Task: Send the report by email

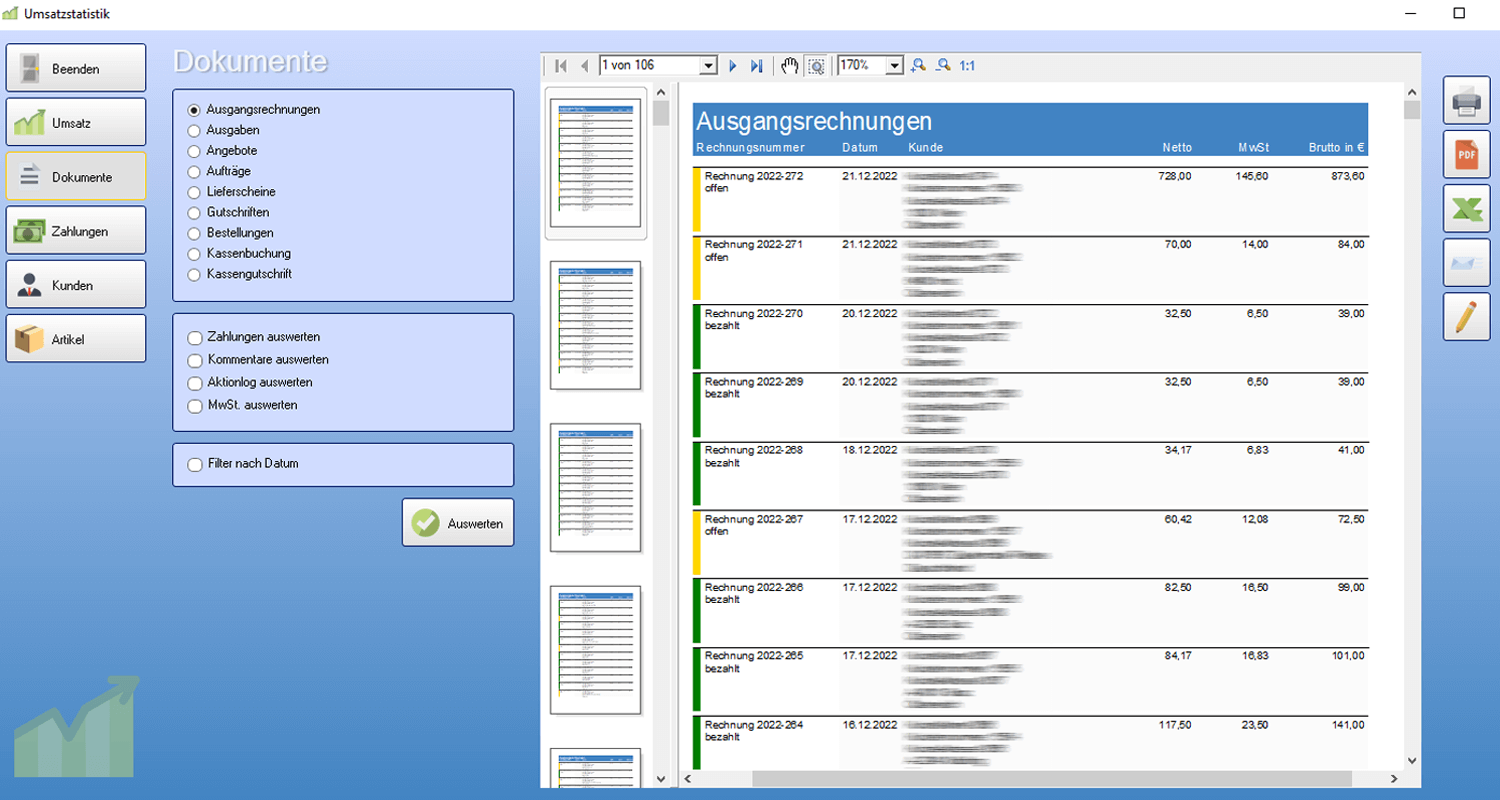Action: coord(1466,262)
